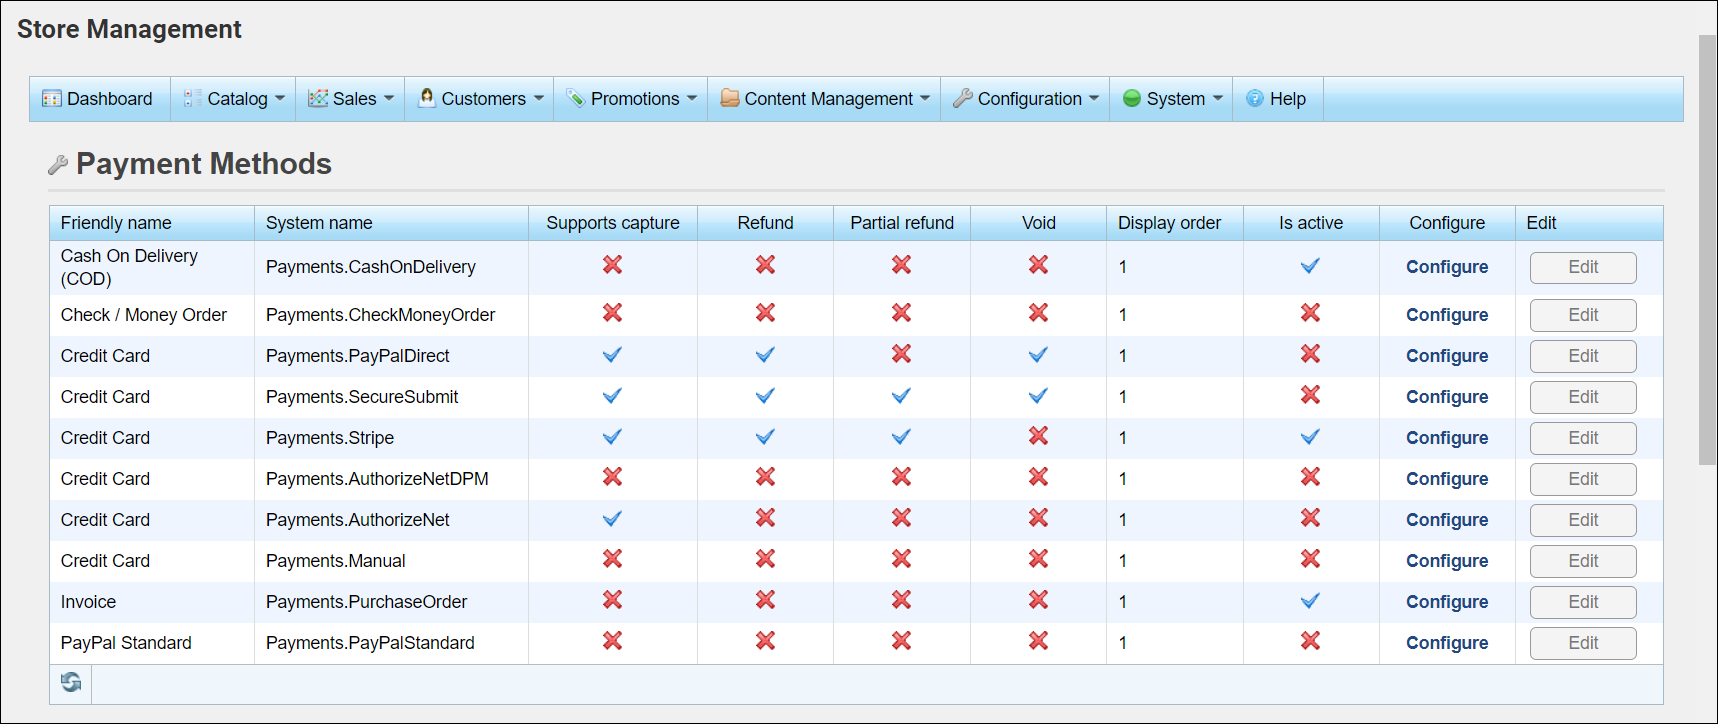Click the Content Management folder icon
1718x724 pixels.
pos(730,98)
